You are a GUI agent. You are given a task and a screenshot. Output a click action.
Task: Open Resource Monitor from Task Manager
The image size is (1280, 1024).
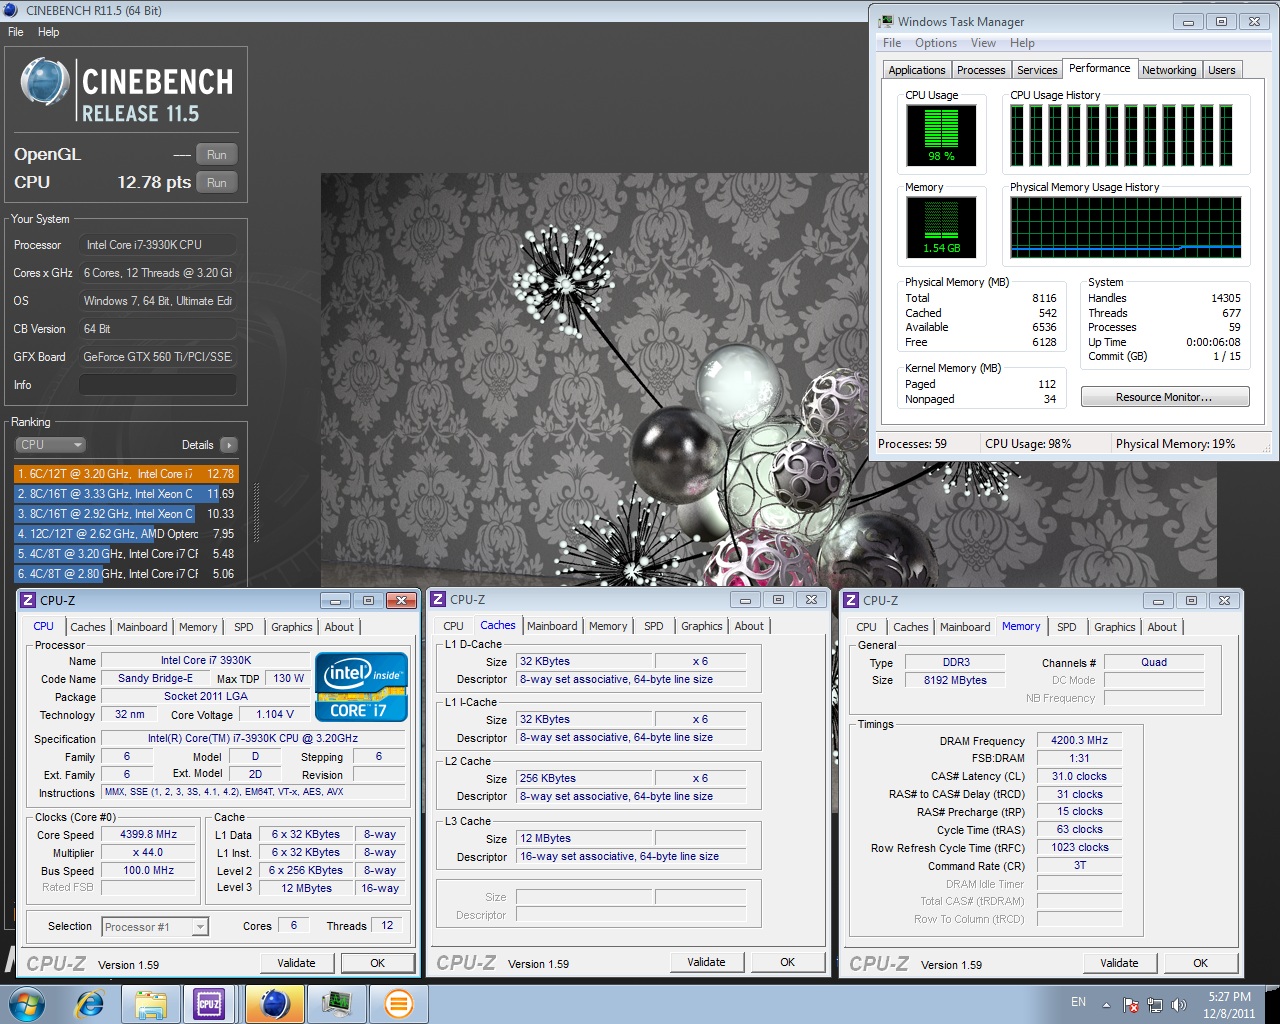click(1165, 397)
